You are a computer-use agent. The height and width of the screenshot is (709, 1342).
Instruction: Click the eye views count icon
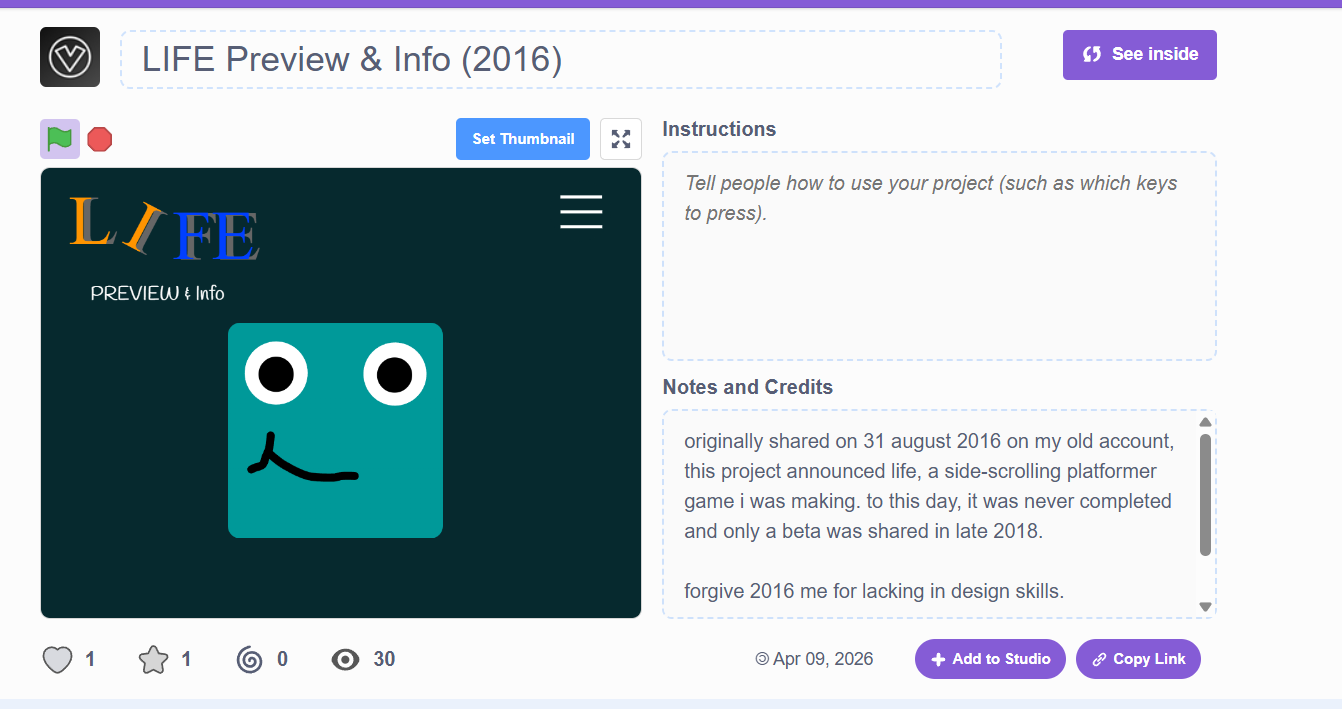(346, 660)
